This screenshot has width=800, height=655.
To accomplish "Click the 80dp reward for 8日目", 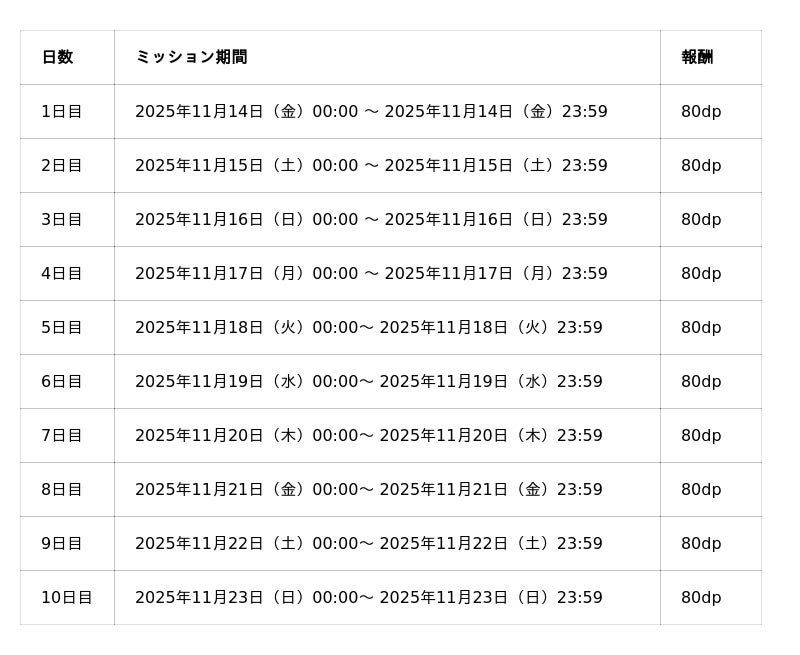I will coord(701,489).
